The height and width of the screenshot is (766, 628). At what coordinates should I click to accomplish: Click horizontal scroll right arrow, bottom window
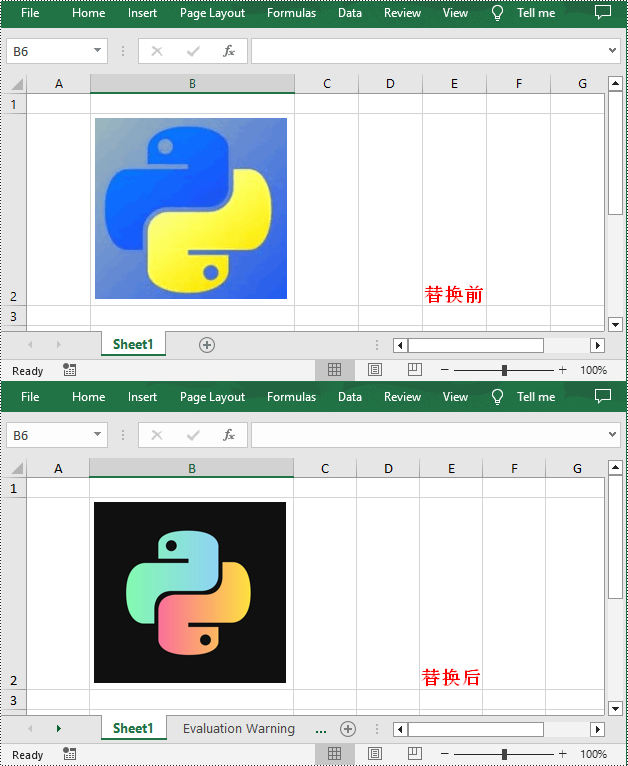(x=597, y=729)
